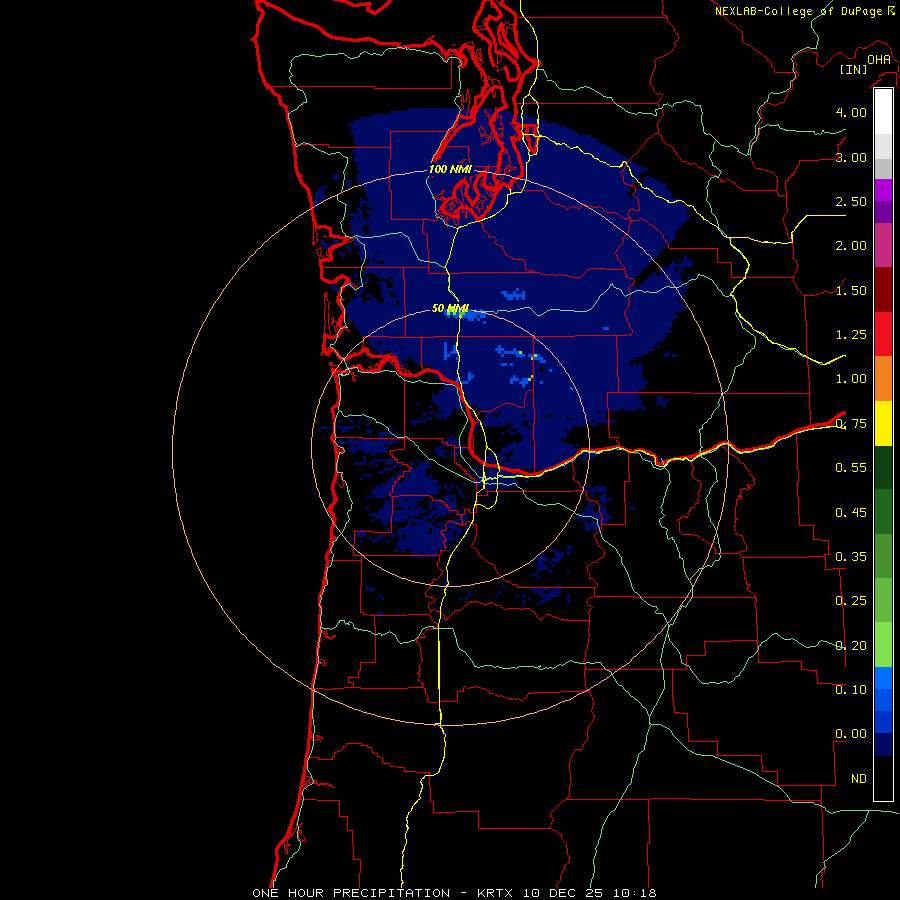This screenshot has height=900, width=900.
Task: Select the pink legend swatch at 2.00
Action: pyautogui.click(x=883, y=245)
